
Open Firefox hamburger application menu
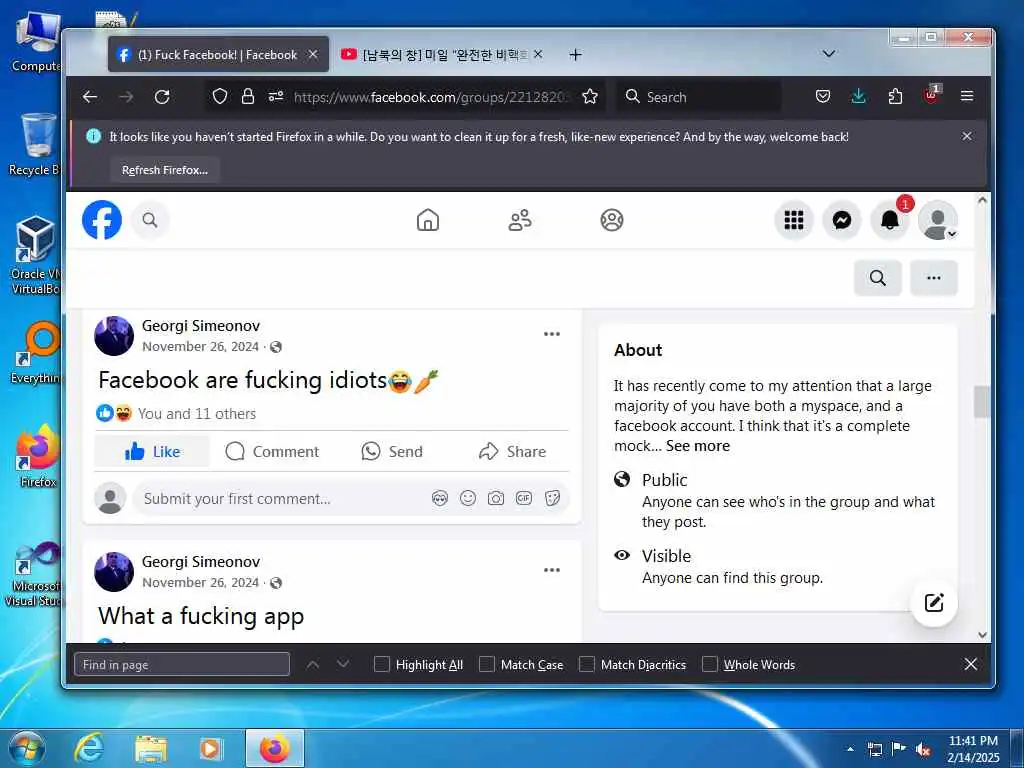(x=967, y=97)
